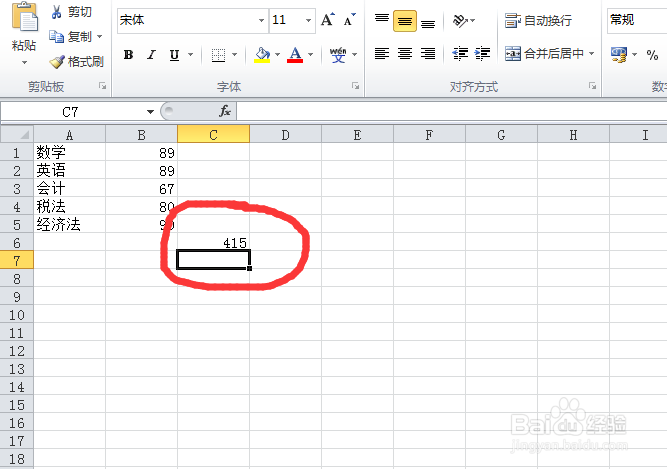Select cell containing 税法

69,206
